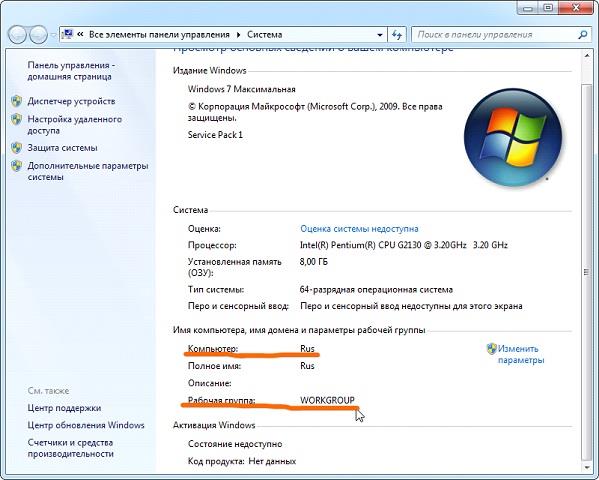
Task: Click the Поиск в панели управления search field
Action: click(x=495, y=35)
